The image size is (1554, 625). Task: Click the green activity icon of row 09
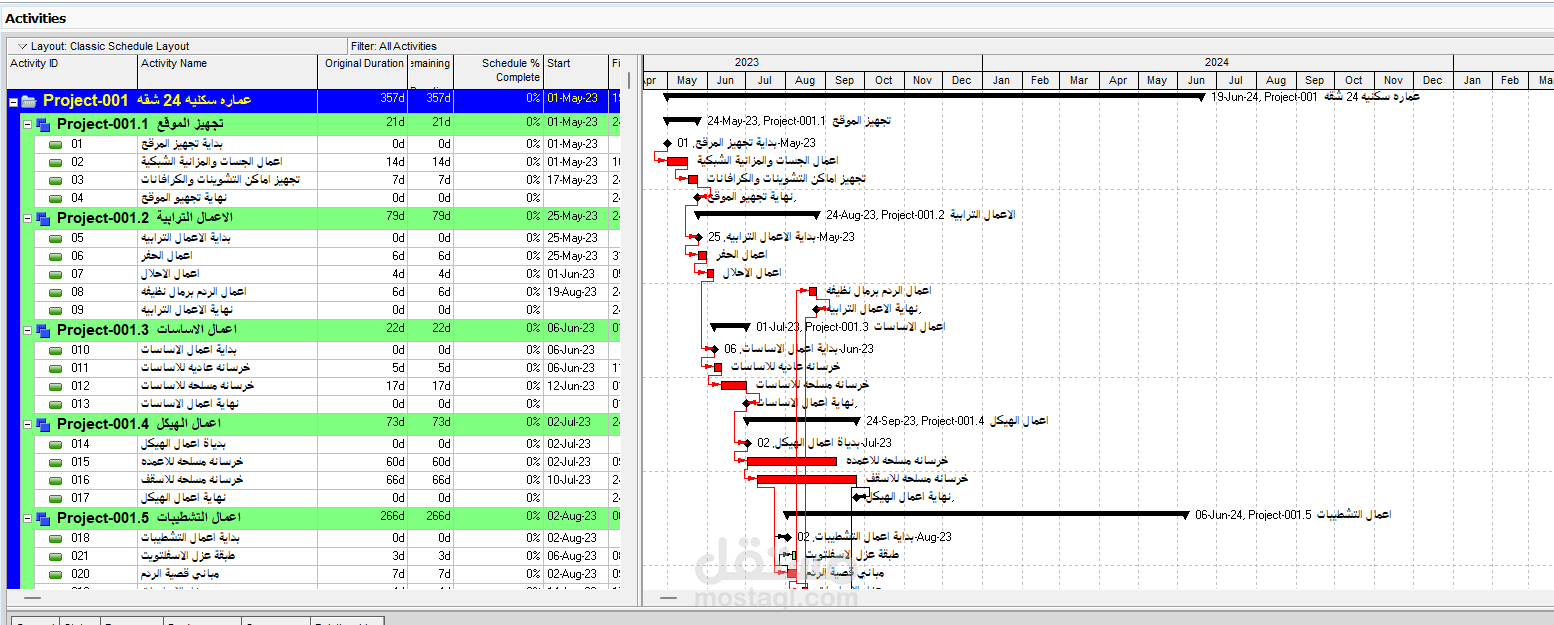(55, 310)
